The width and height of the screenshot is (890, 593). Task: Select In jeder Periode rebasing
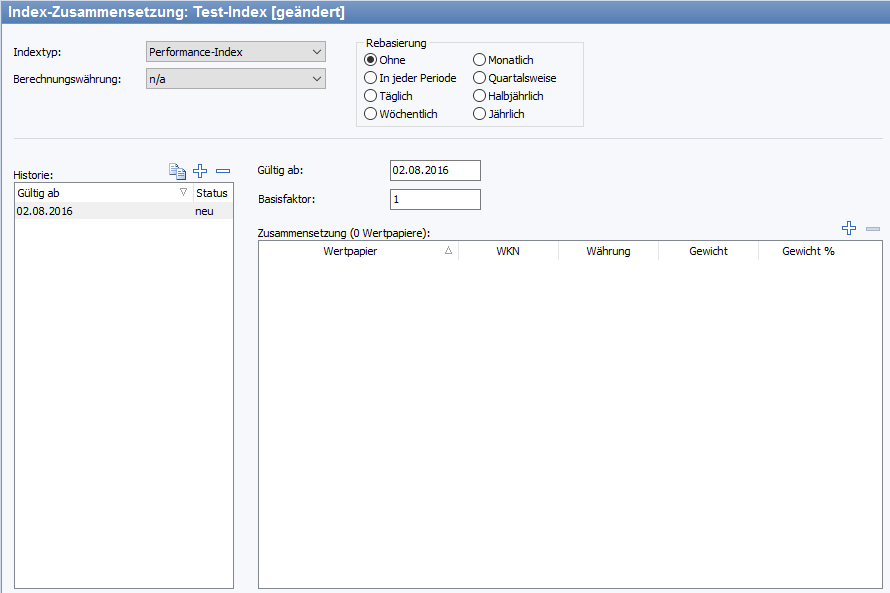click(x=371, y=78)
